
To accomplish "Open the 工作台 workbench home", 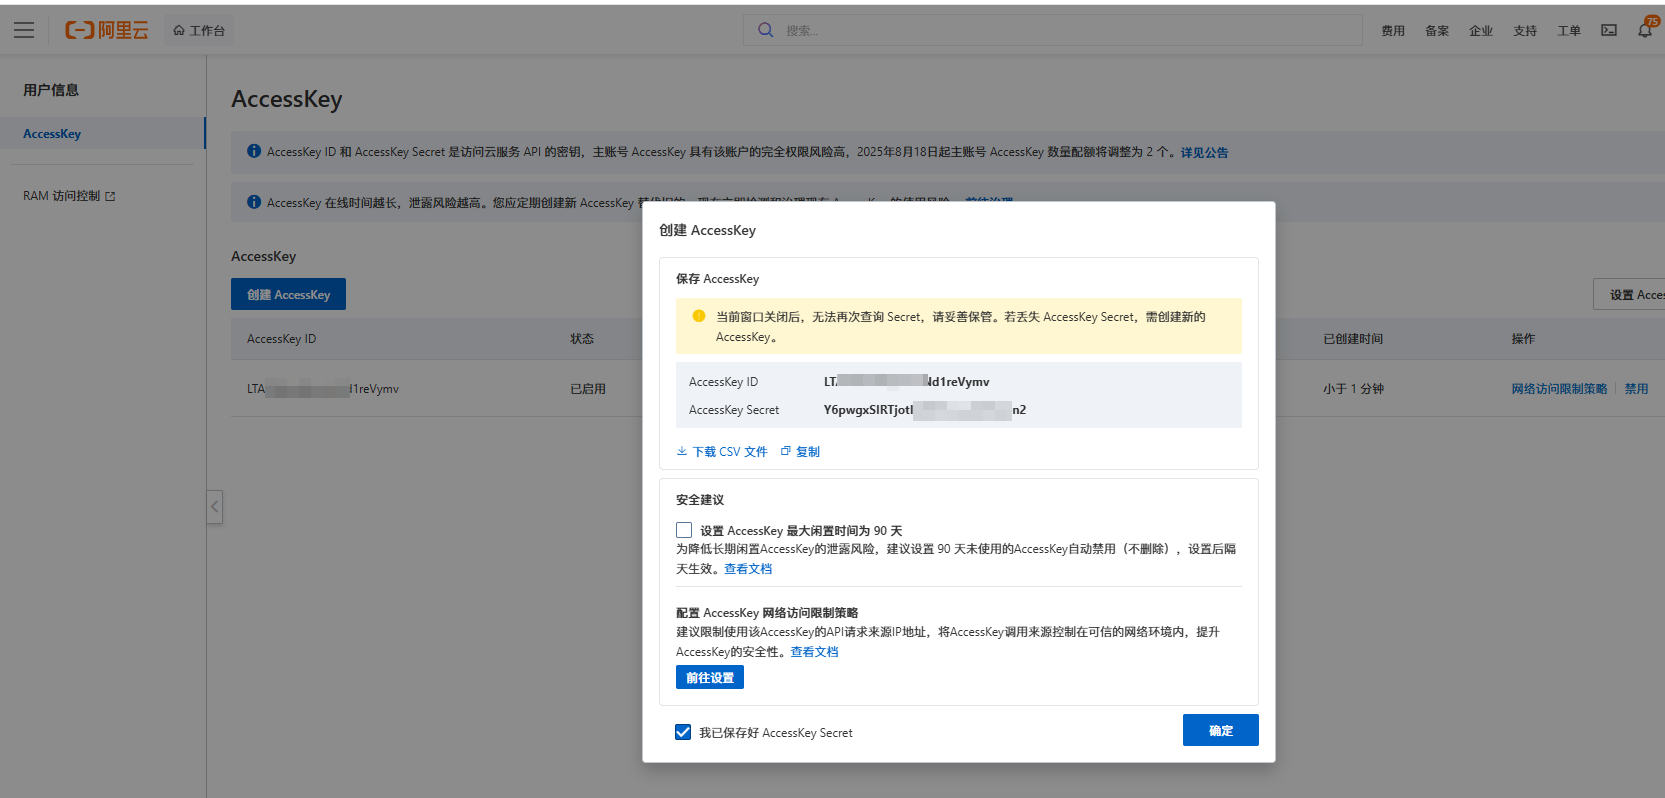I will click(x=199, y=31).
